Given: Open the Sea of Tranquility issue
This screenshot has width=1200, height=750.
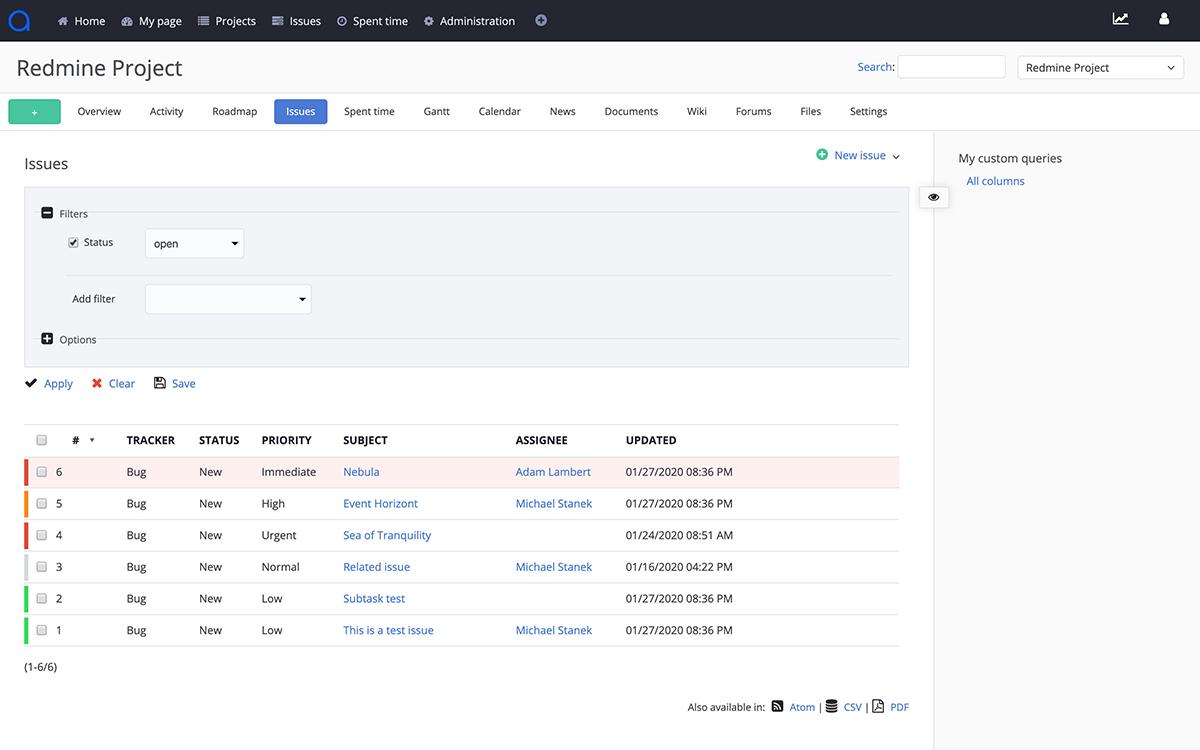Looking at the screenshot, I should (387, 535).
